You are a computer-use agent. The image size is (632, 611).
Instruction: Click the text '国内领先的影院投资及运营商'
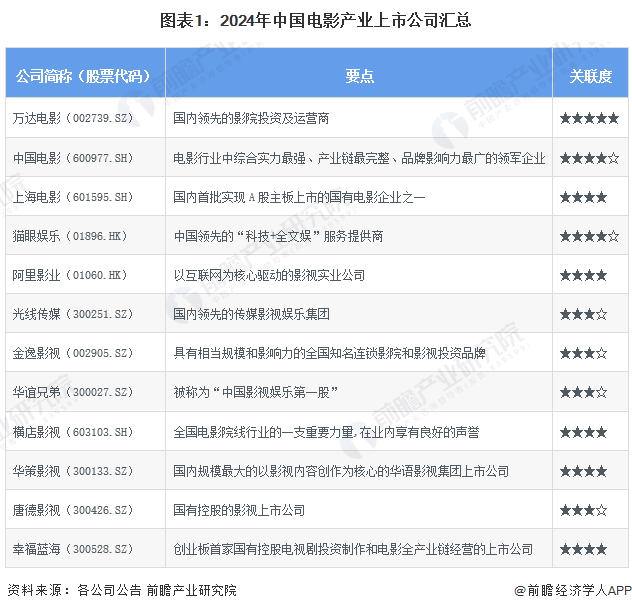[x=251, y=118]
